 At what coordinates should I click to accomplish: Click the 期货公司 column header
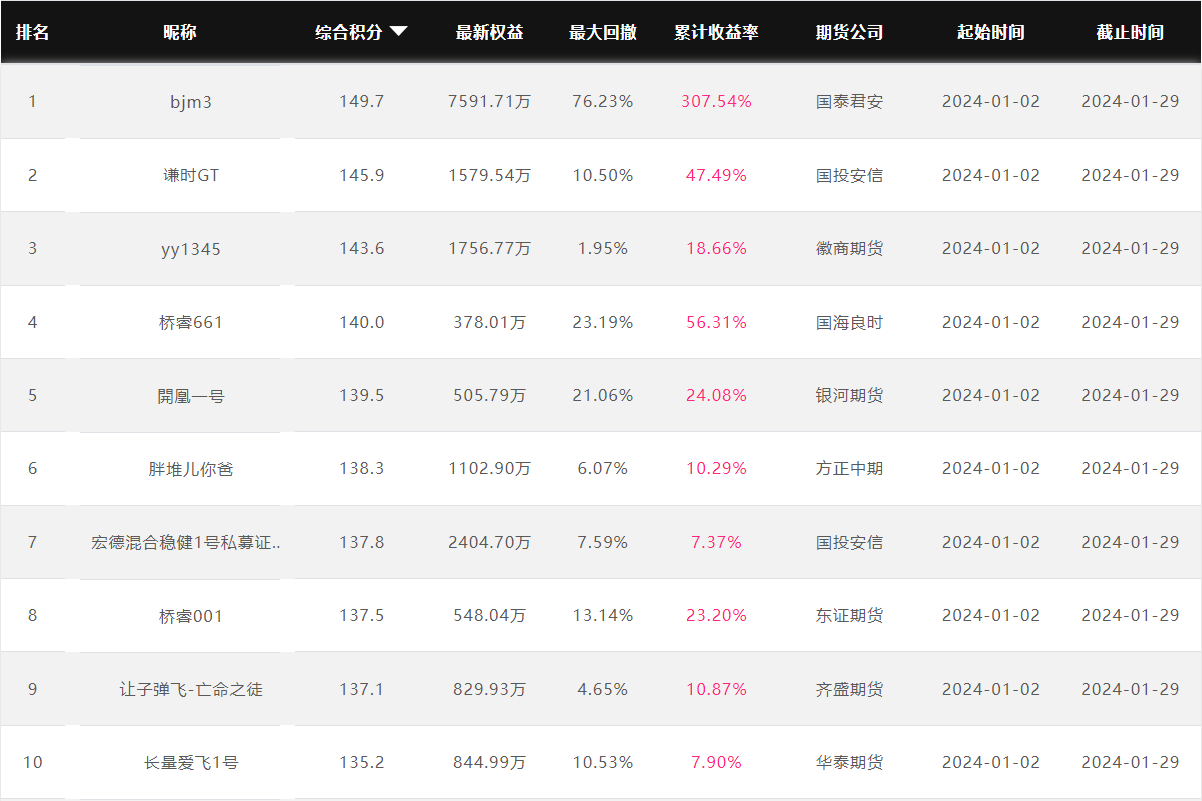[x=849, y=32]
